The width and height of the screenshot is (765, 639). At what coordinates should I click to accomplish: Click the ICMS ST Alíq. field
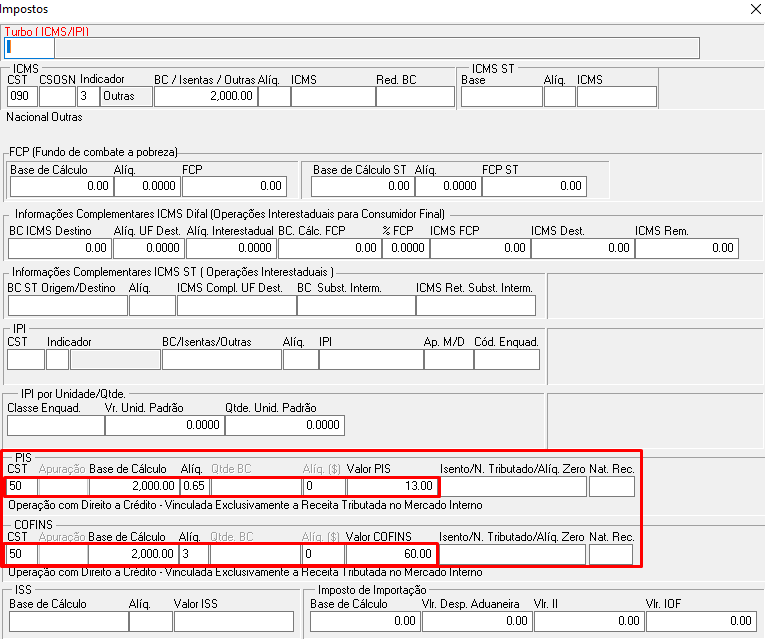click(x=560, y=96)
